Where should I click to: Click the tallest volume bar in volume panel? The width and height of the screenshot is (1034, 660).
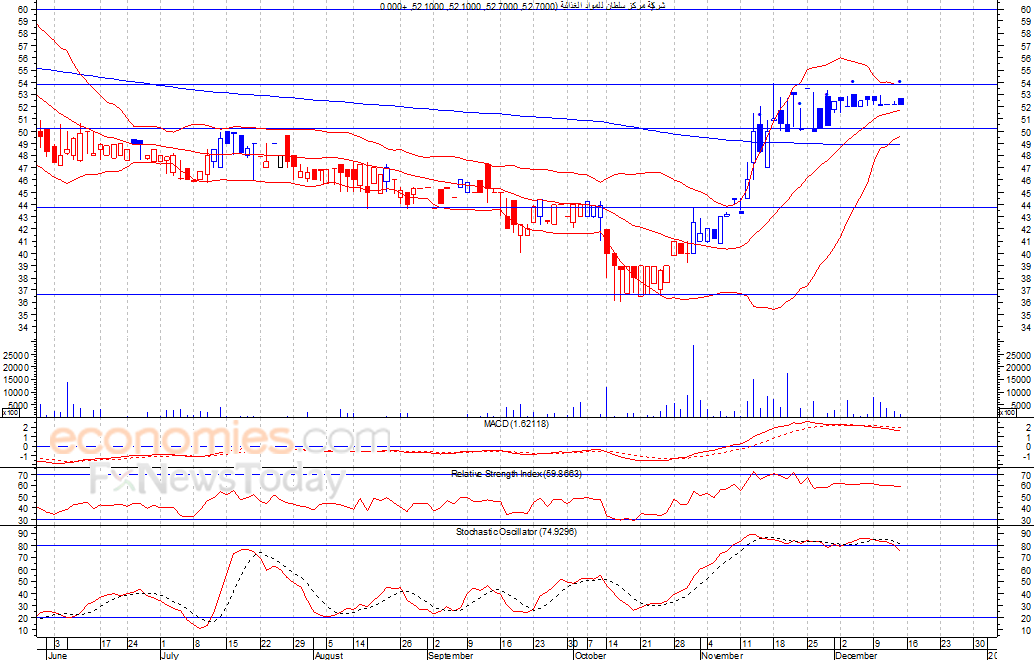tap(692, 381)
